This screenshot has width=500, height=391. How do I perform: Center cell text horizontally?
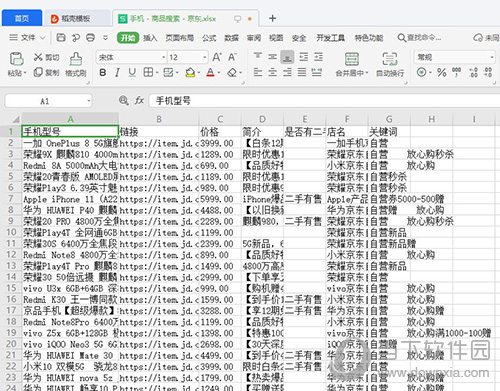[x=272, y=72]
